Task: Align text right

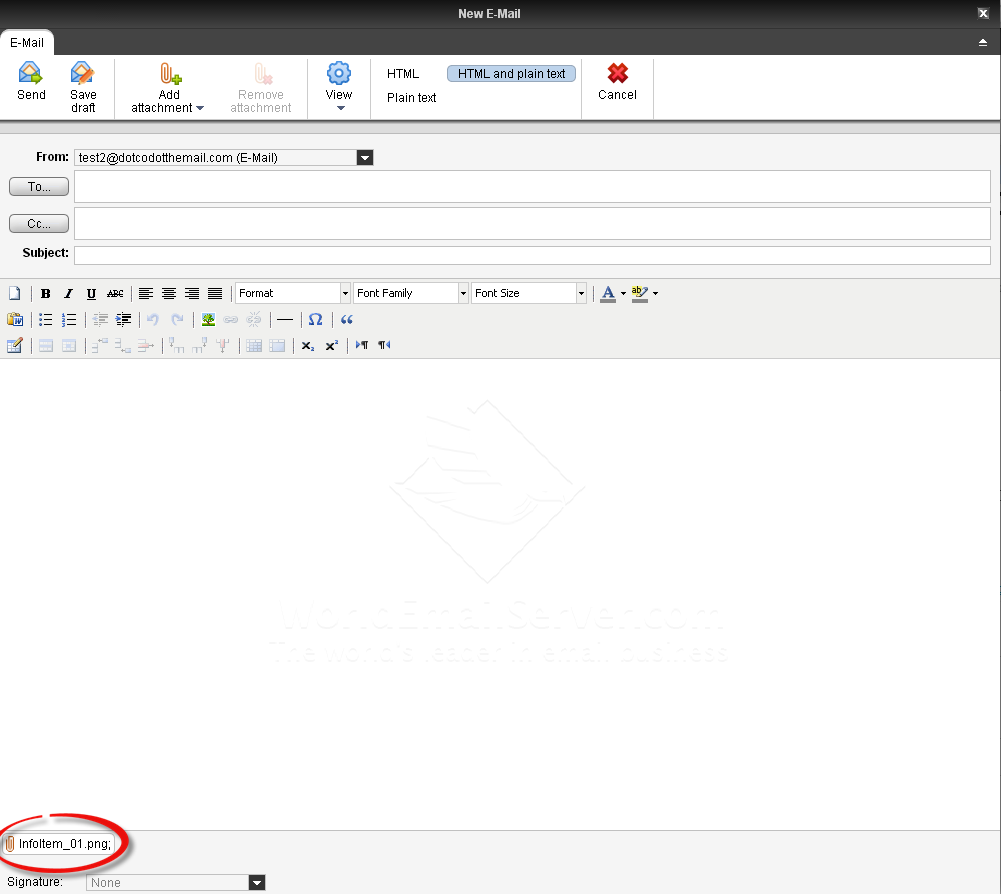Action: pyautogui.click(x=192, y=293)
